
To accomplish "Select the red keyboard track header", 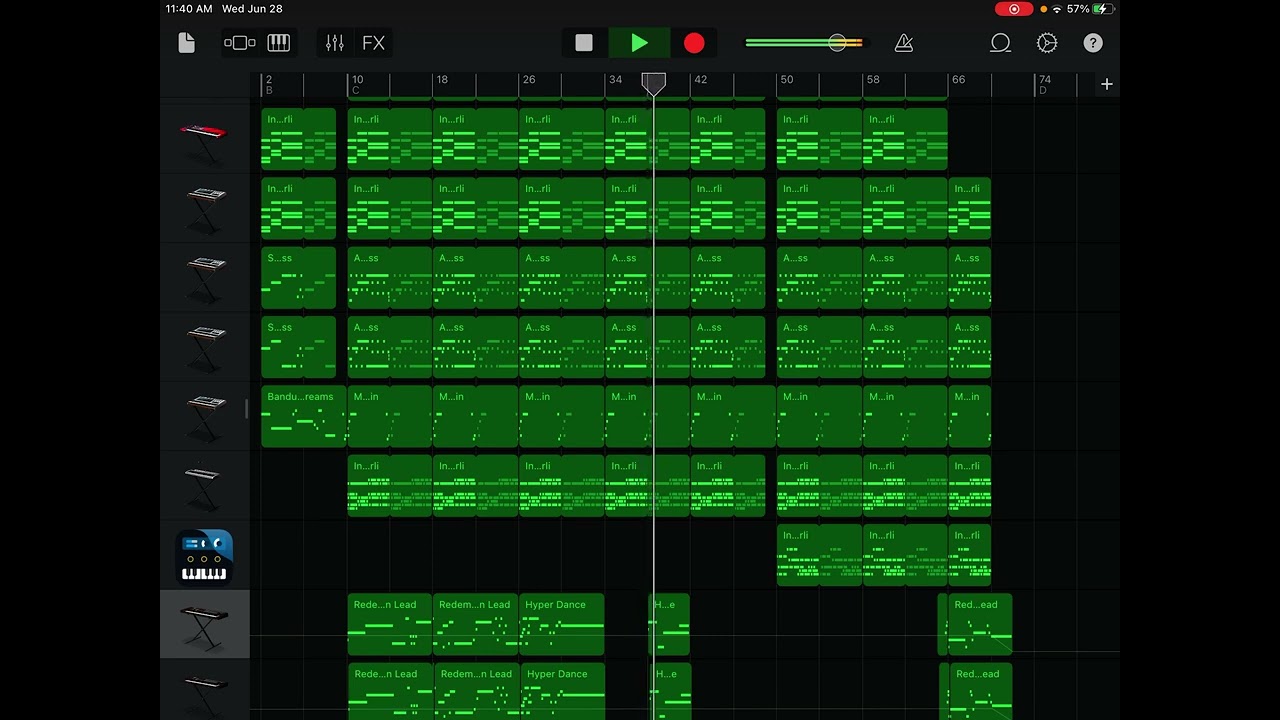I will pos(204,139).
